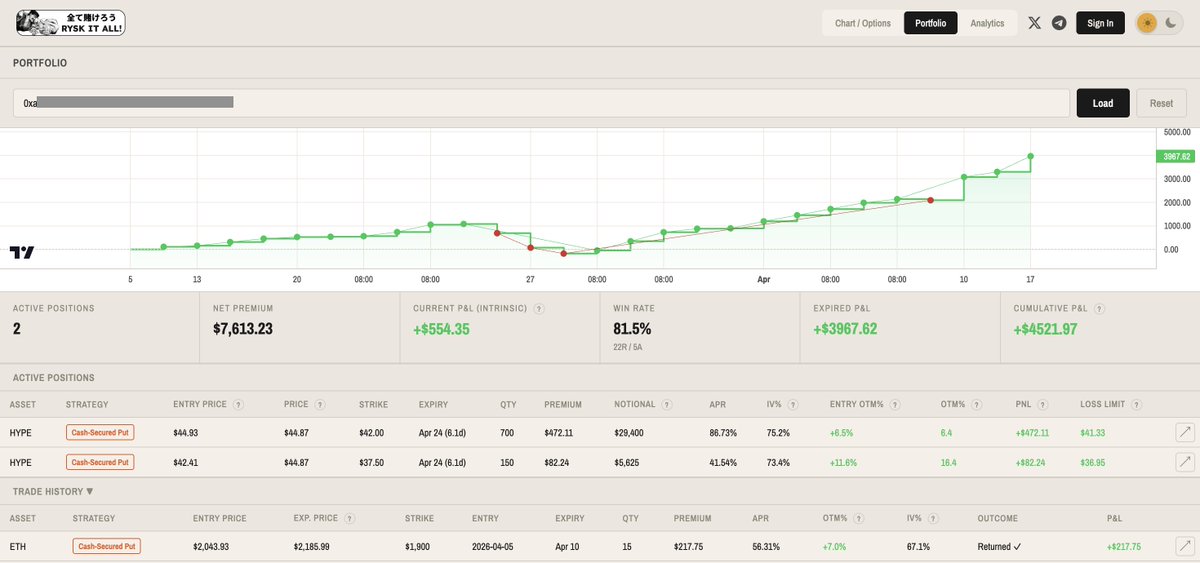Open chart arrow for HYPE $37.50 strike position
The width and height of the screenshot is (1200, 563).
1184,462
